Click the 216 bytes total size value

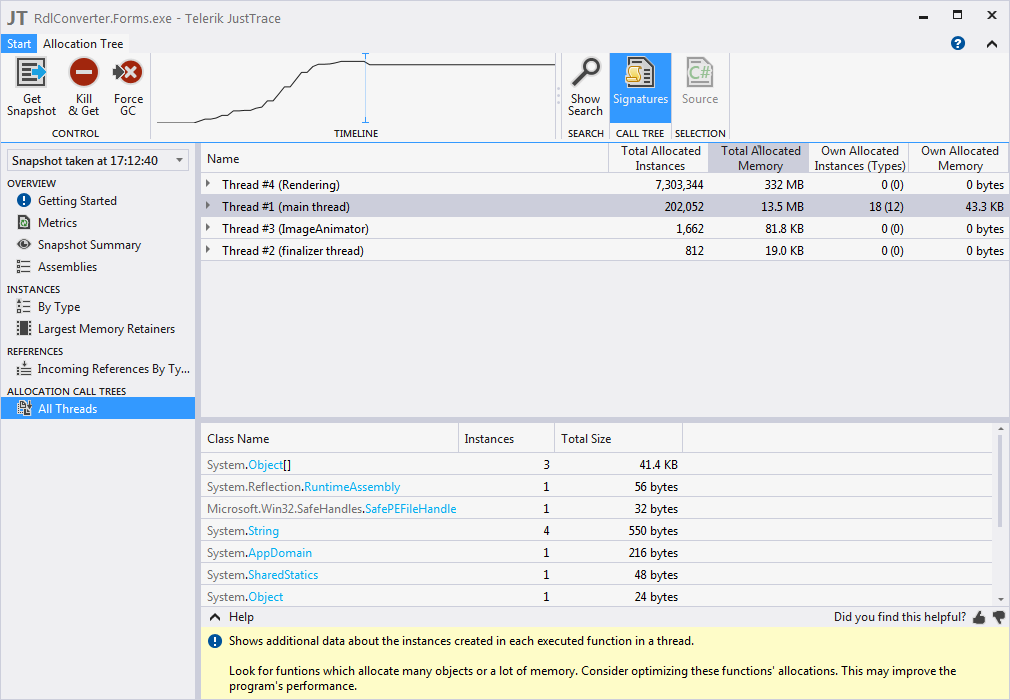[x=653, y=553]
